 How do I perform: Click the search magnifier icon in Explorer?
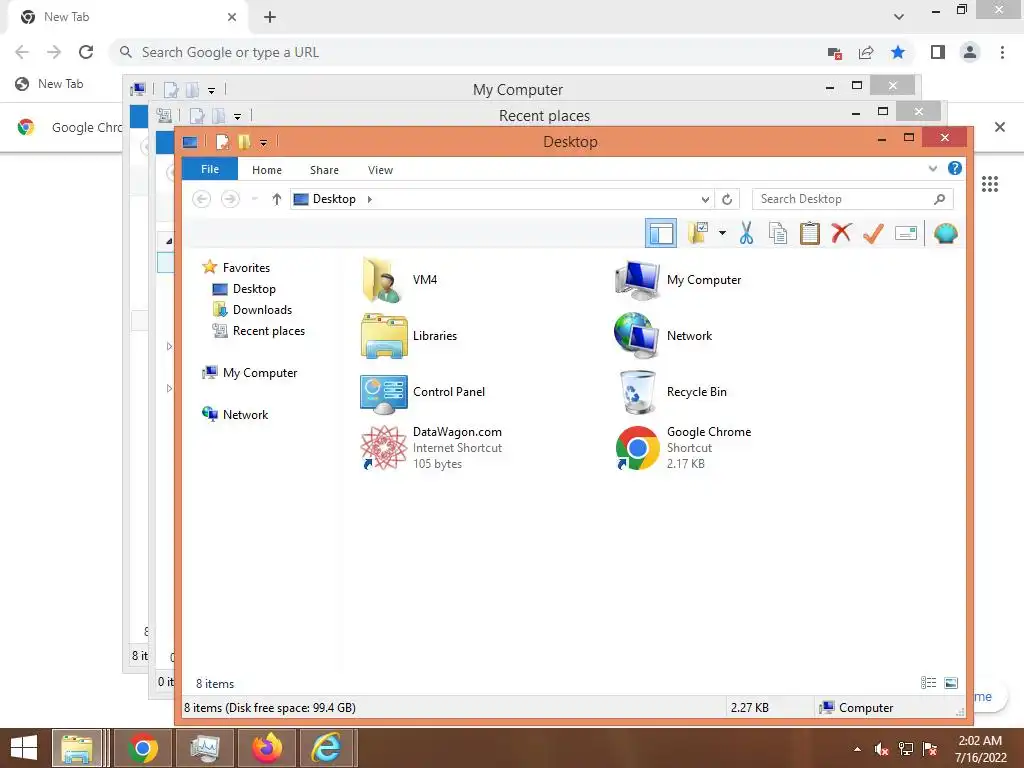tap(939, 199)
